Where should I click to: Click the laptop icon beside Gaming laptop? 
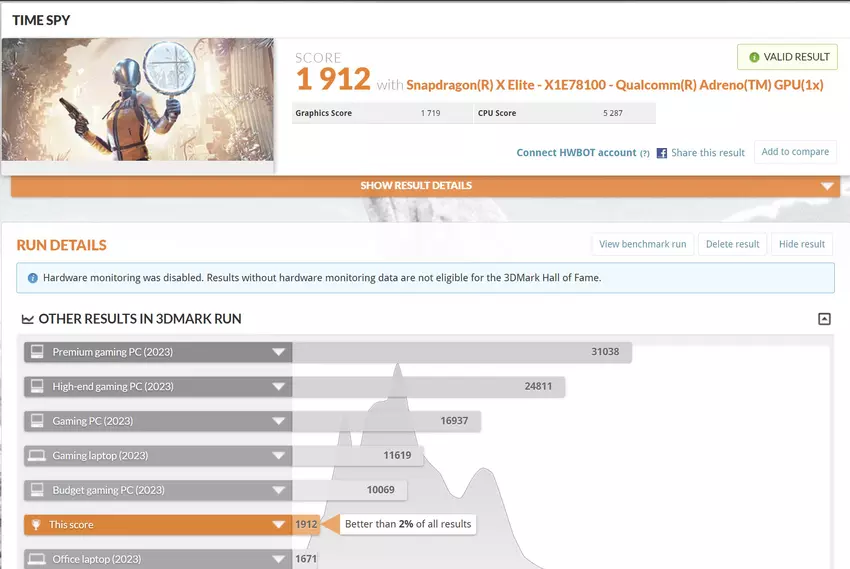coord(37,455)
